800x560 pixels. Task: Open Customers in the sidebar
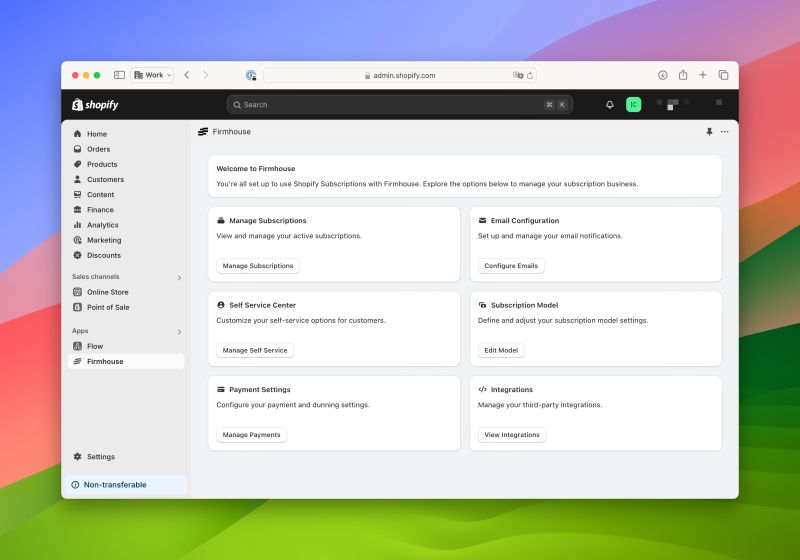click(126, 180)
